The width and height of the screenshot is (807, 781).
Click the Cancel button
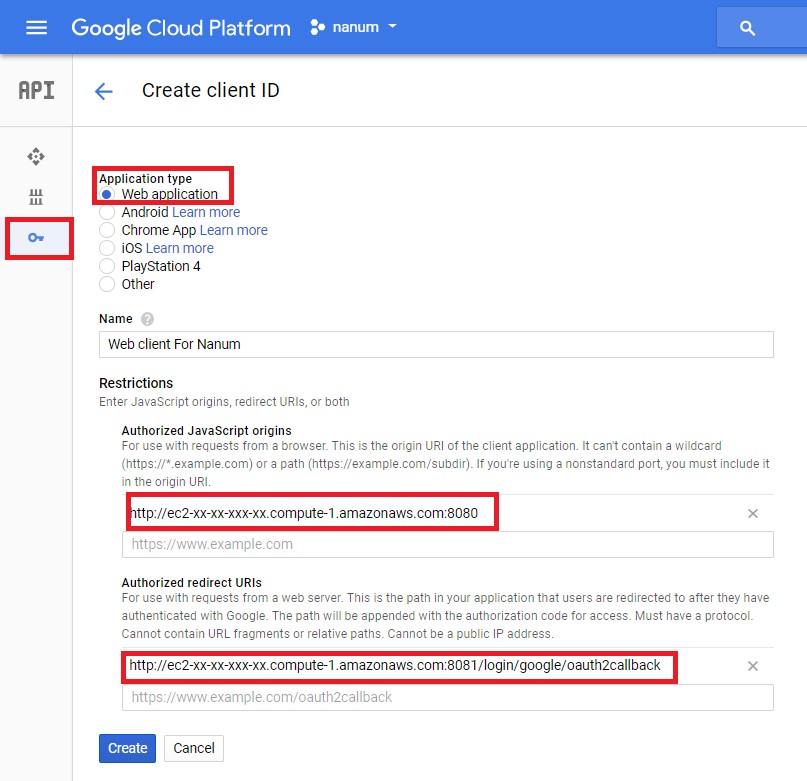tap(194, 748)
